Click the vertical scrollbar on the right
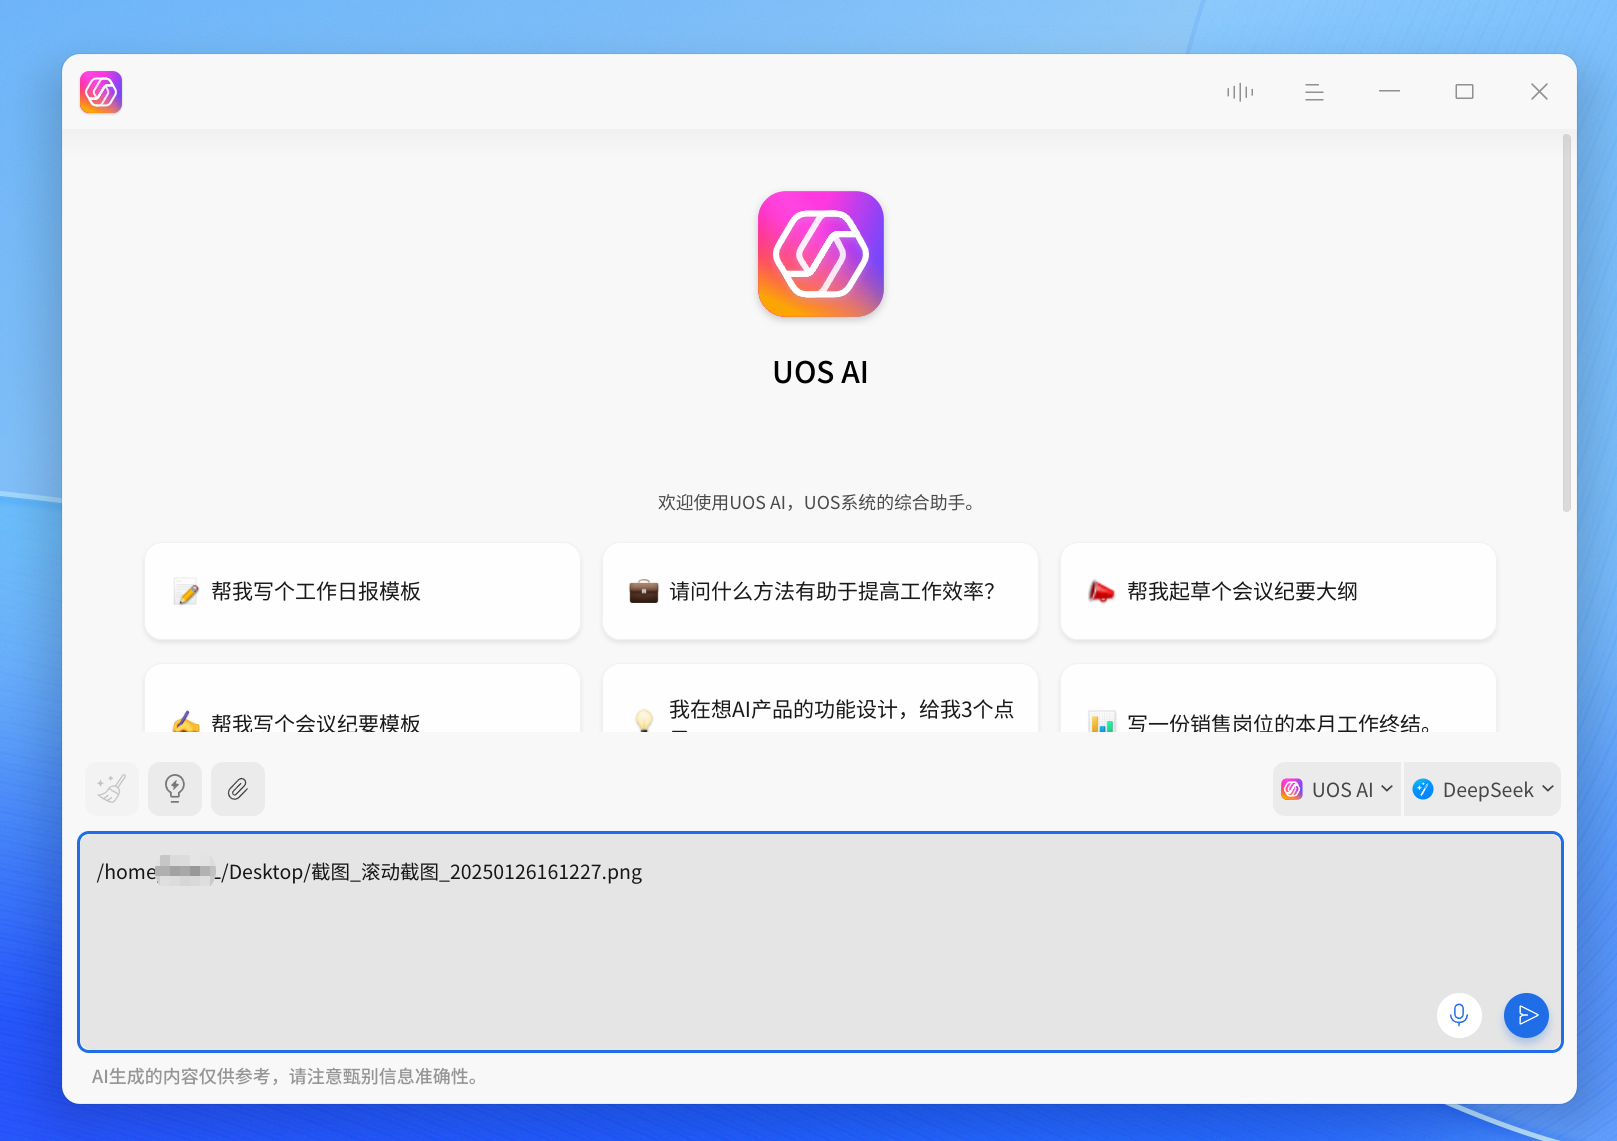This screenshot has height=1141, width=1617. click(1567, 323)
